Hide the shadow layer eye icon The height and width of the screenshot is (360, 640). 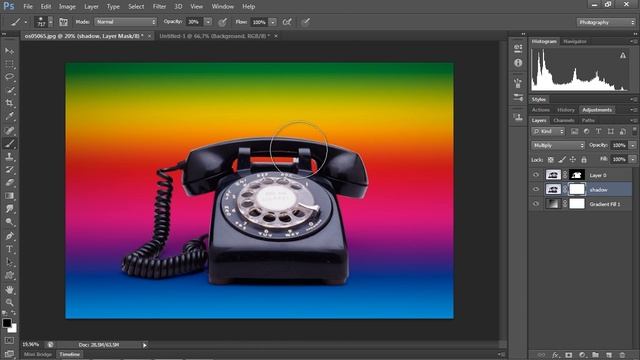pyautogui.click(x=536, y=189)
